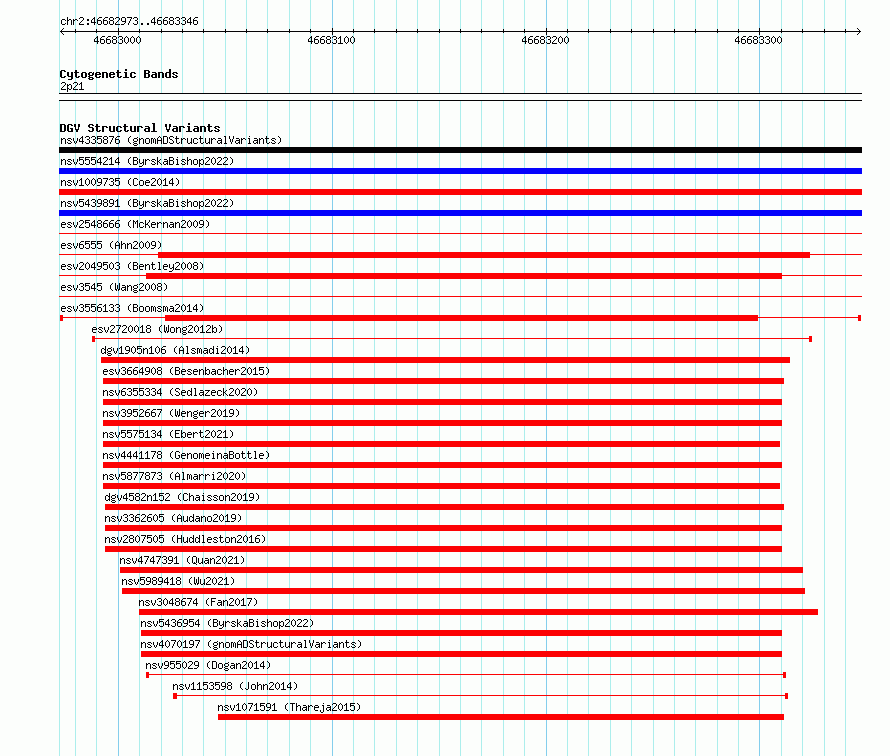Viewport: 890px width, 756px height.
Task: Click the chr2:46682973..46683346 coordinates text
Action: [x=129, y=21]
